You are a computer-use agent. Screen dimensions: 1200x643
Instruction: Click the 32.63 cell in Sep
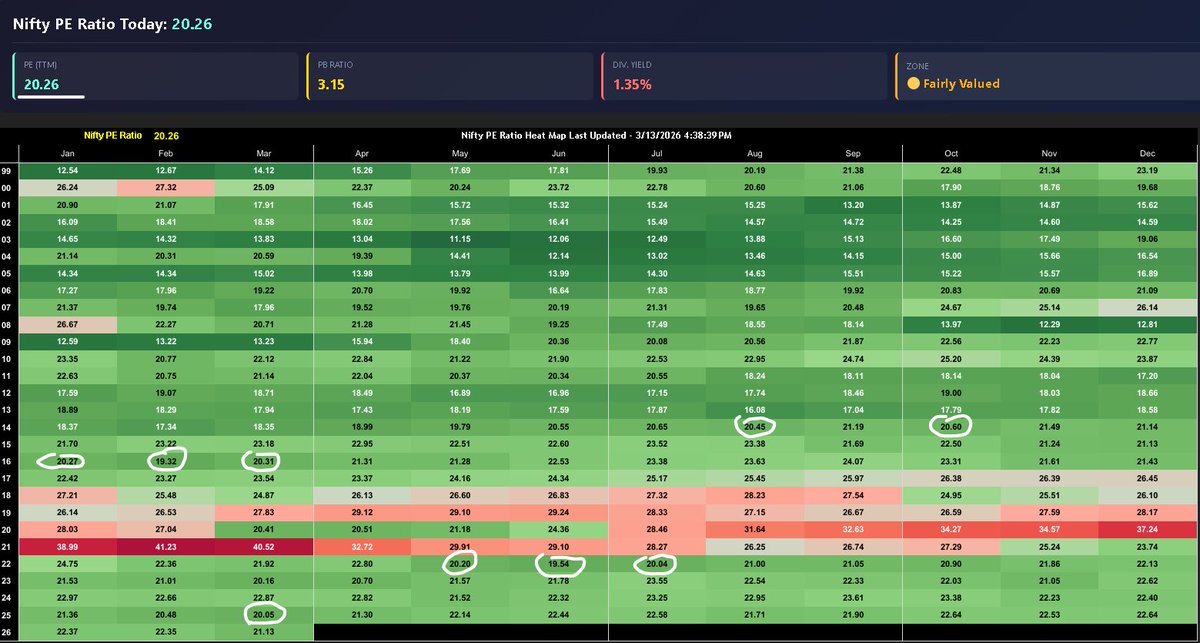click(x=853, y=530)
